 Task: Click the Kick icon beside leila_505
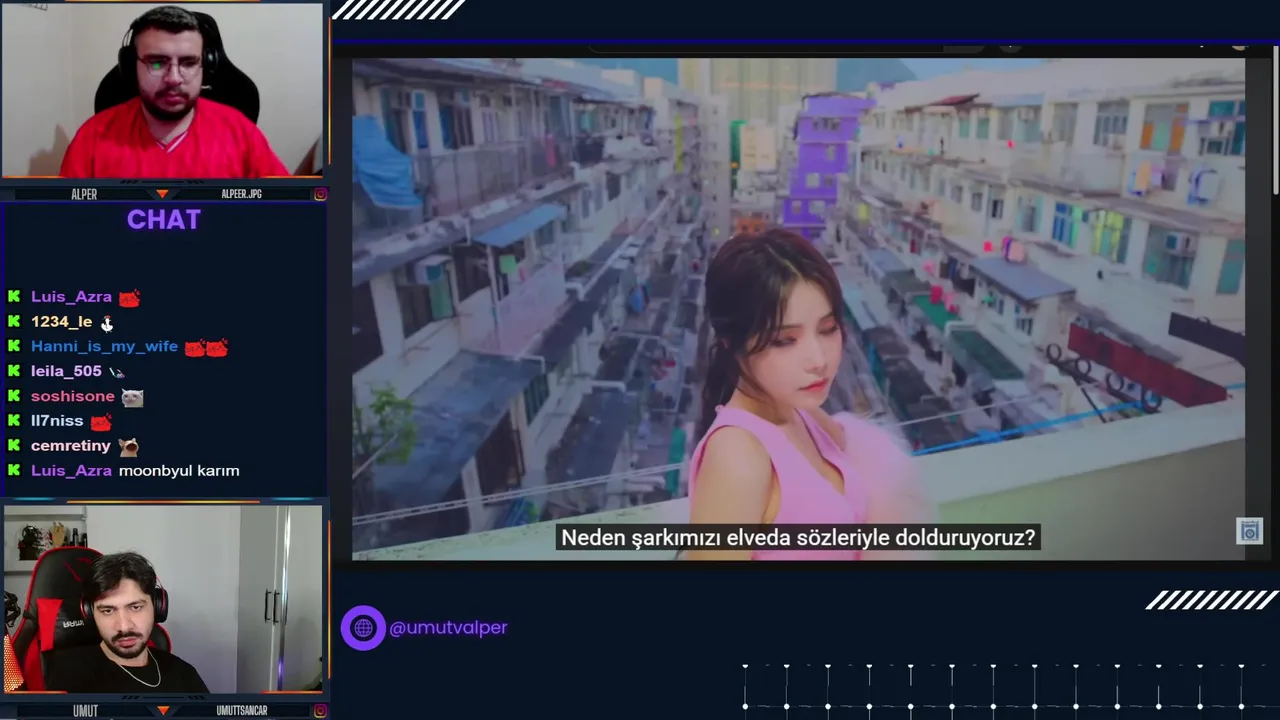[x=14, y=371]
